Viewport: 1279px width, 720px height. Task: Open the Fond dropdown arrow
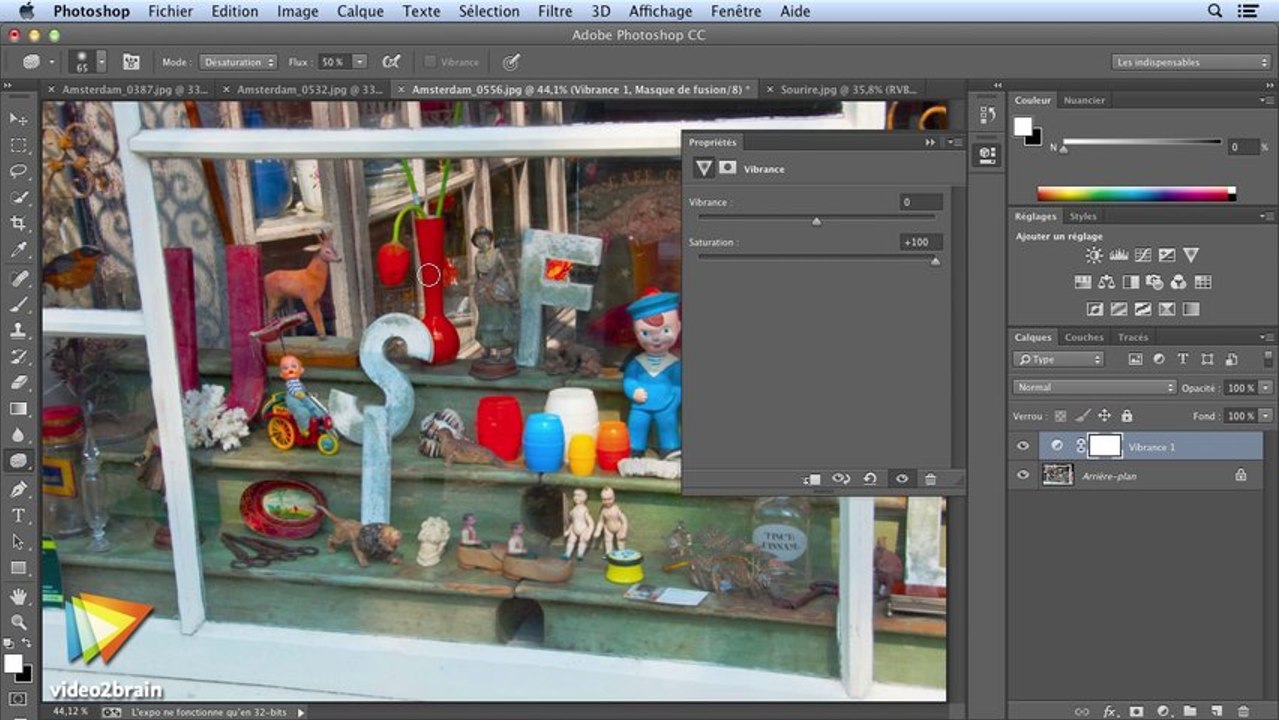click(x=1265, y=416)
